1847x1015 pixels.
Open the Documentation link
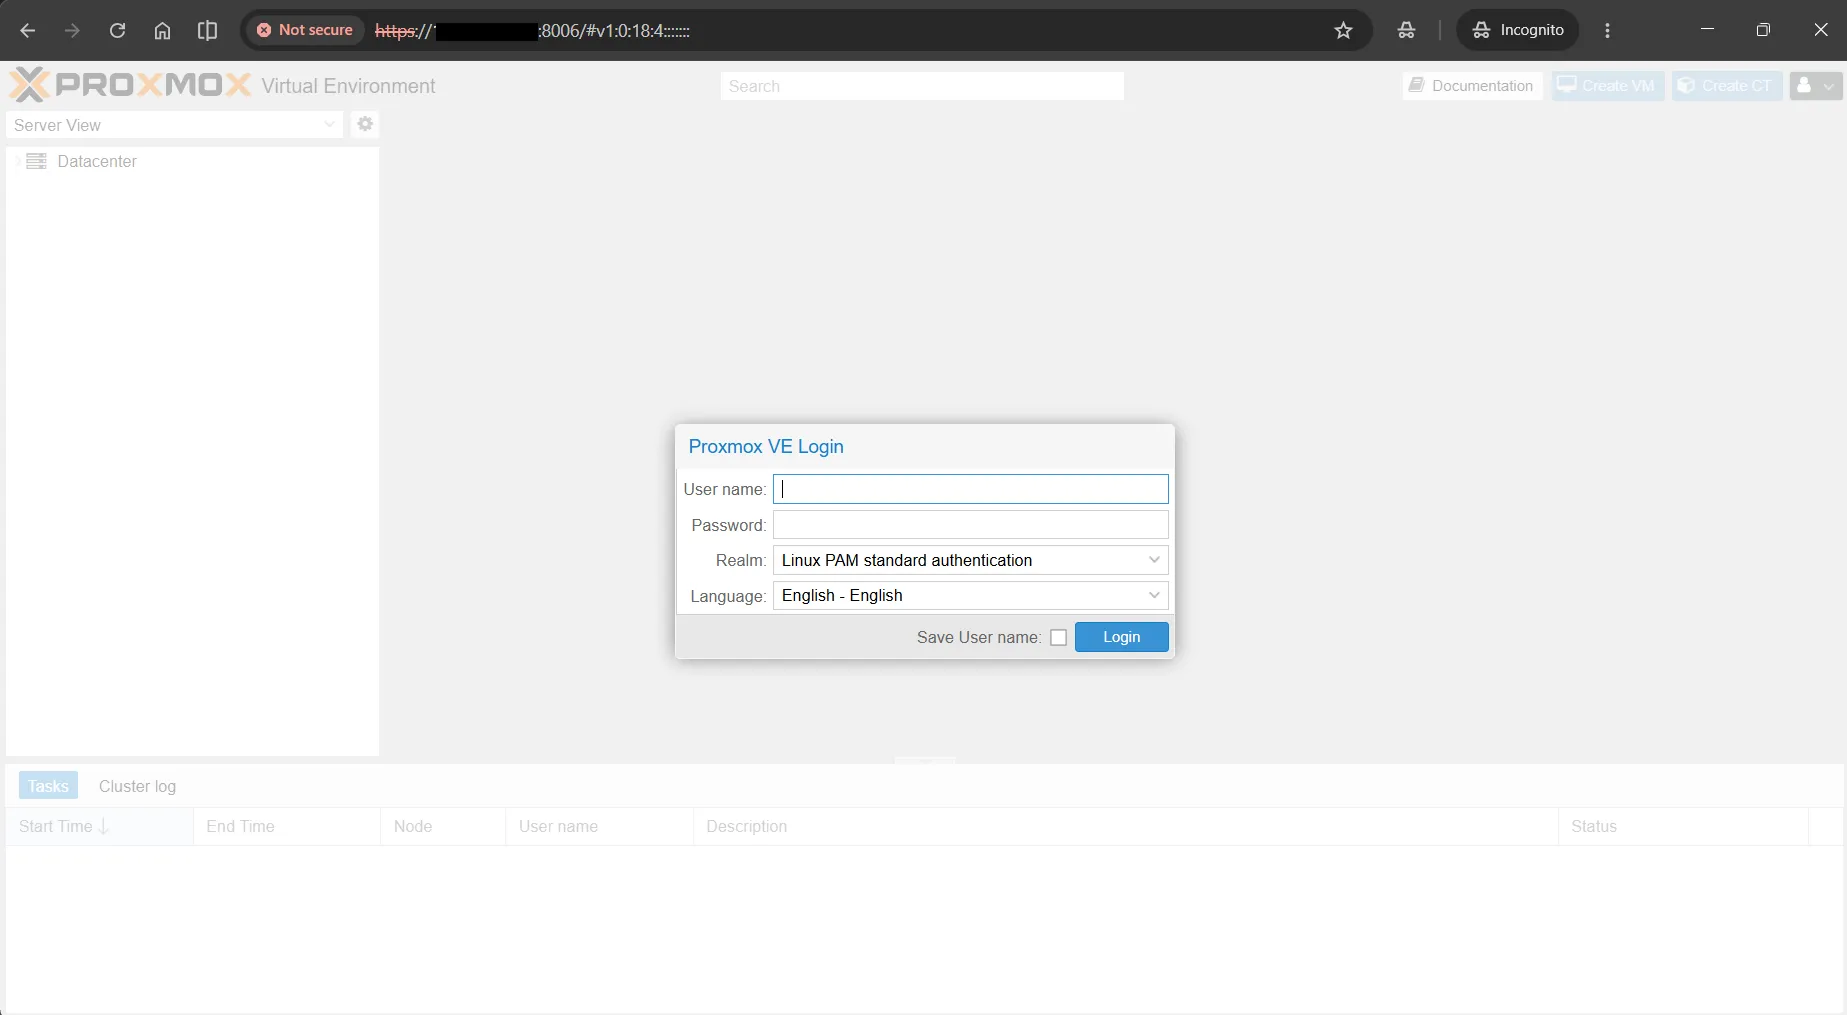tap(1472, 86)
